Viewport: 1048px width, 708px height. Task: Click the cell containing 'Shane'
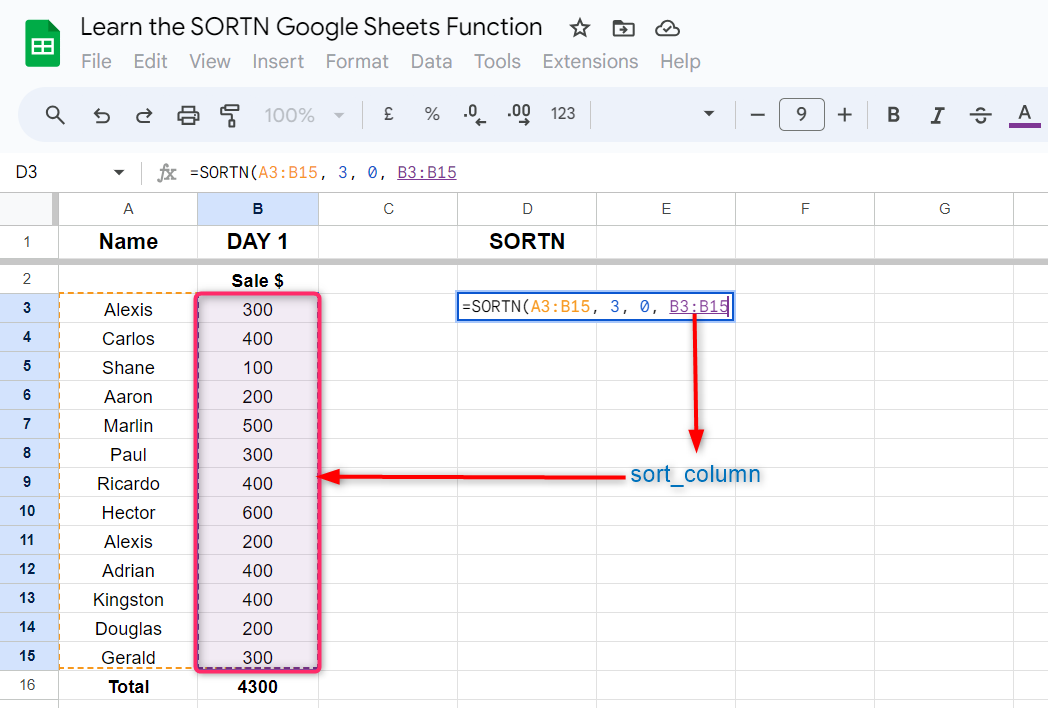[x=128, y=368]
